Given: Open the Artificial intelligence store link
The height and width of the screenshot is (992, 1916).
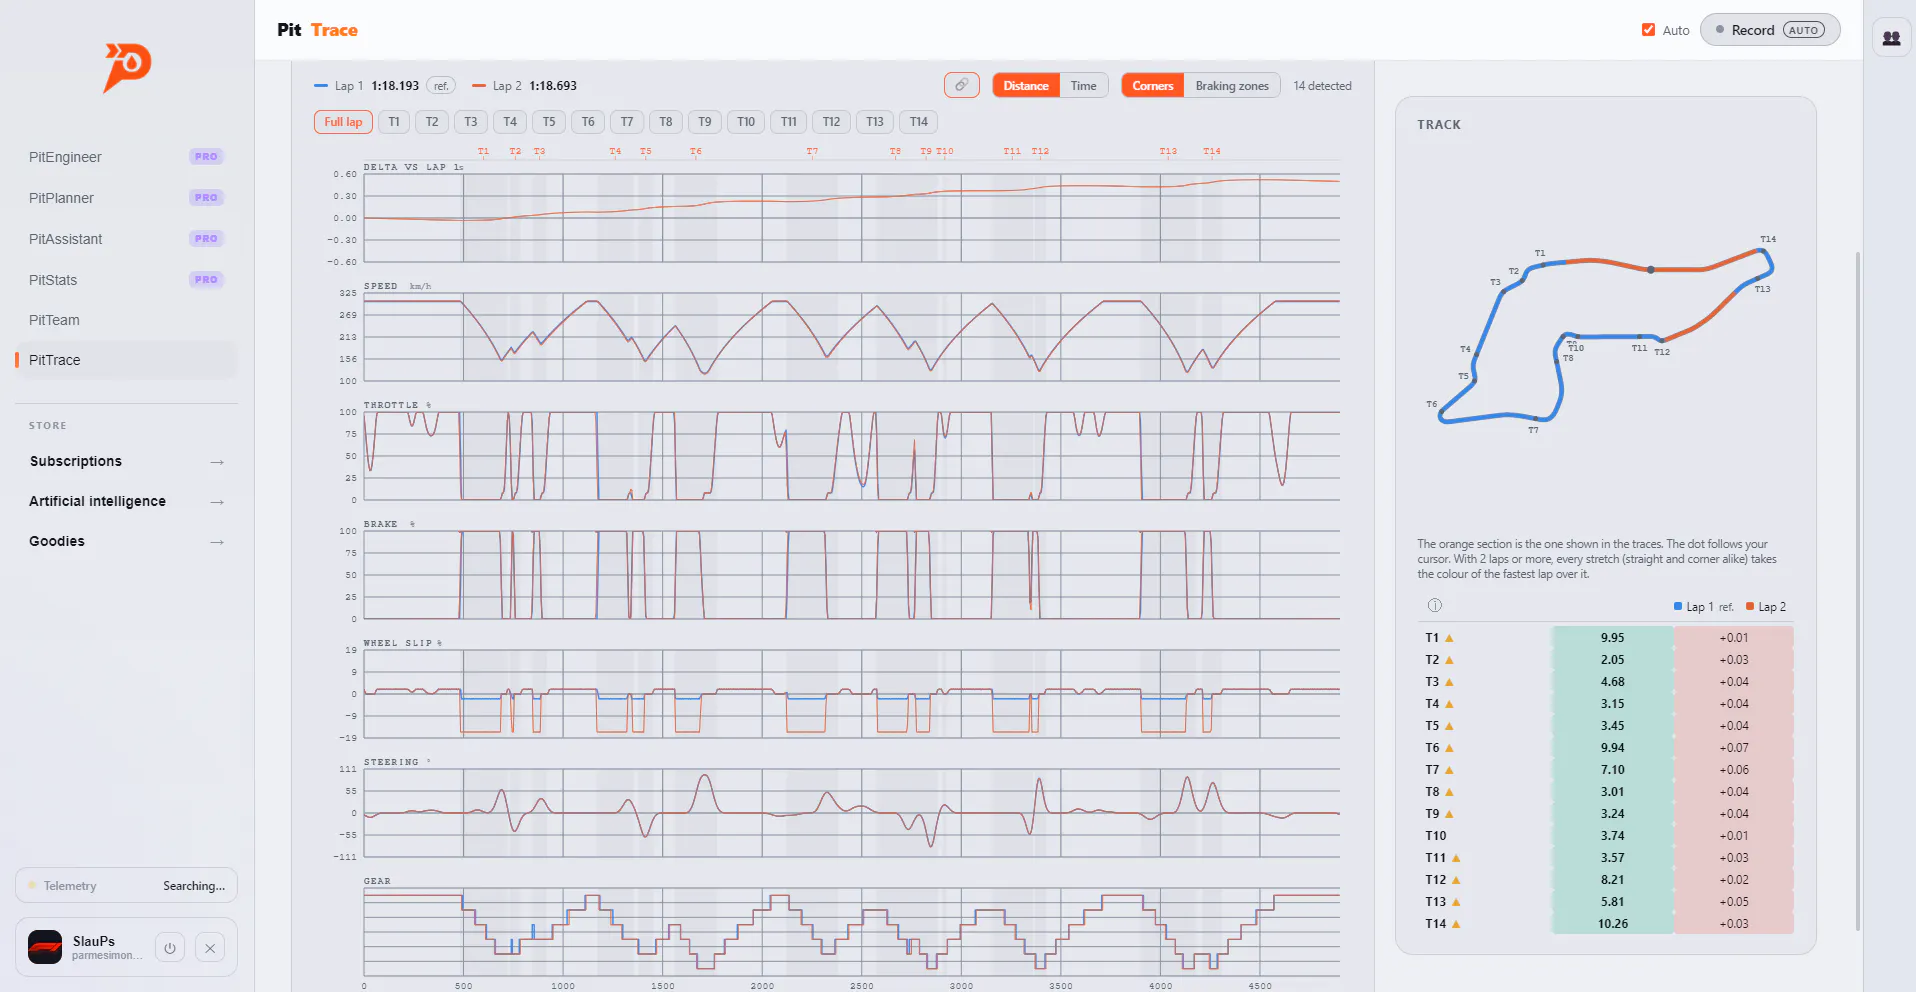Looking at the screenshot, I should coord(126,501).
